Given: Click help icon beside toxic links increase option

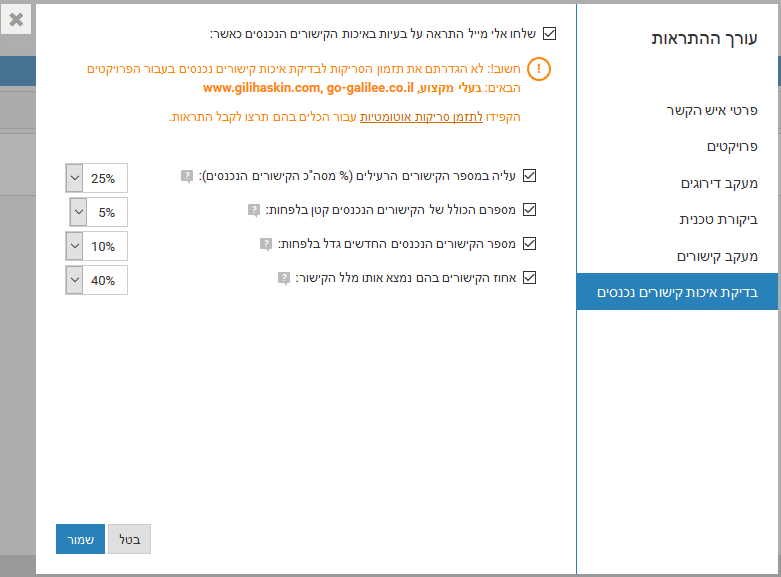Looking at the screenshot, I should [187, 176].
